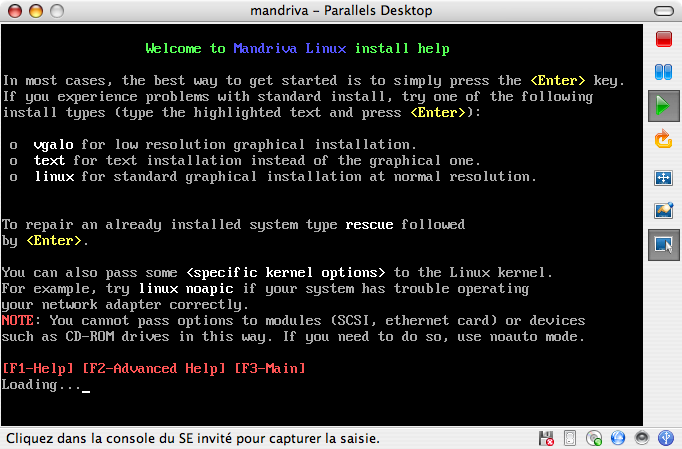
Task: Reset the VM with orange arrow icon
Action: click(x=664, y=139)
